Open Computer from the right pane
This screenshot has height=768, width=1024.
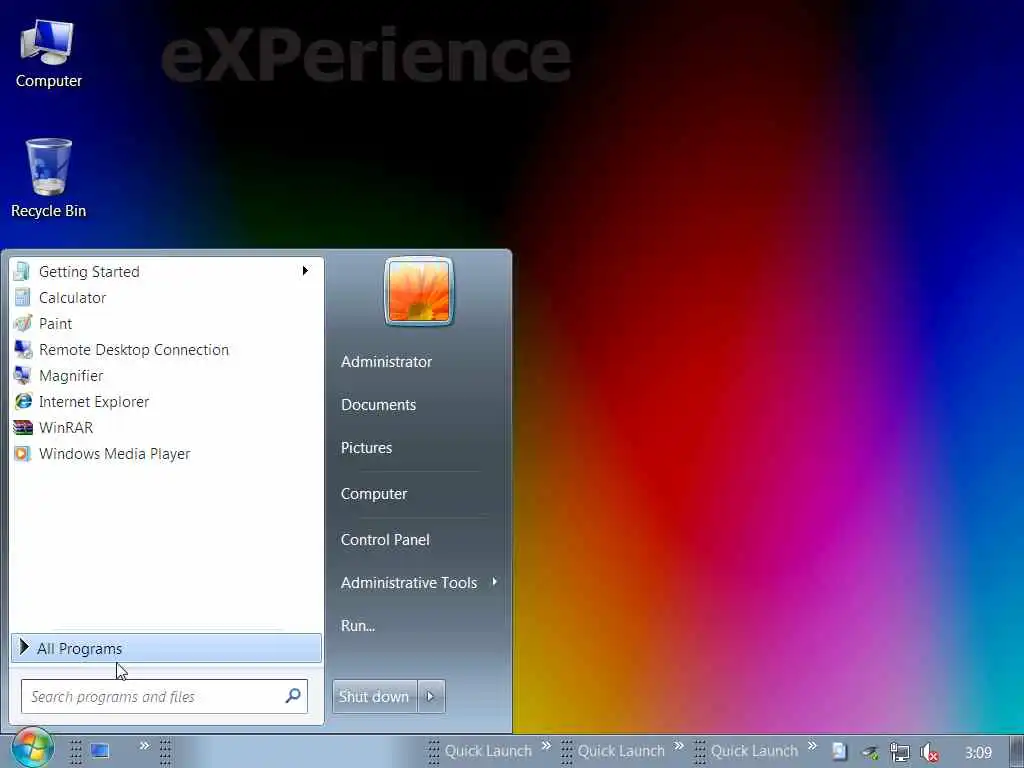[x=374, y=494]
